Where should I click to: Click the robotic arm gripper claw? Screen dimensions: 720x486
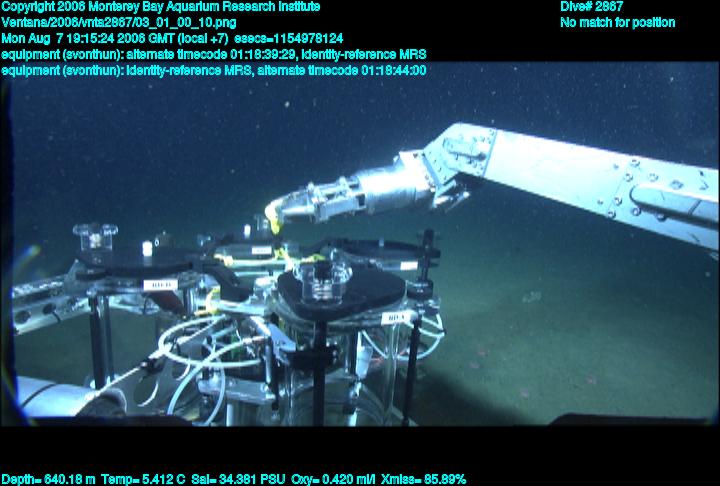click(x=308, y=205)
